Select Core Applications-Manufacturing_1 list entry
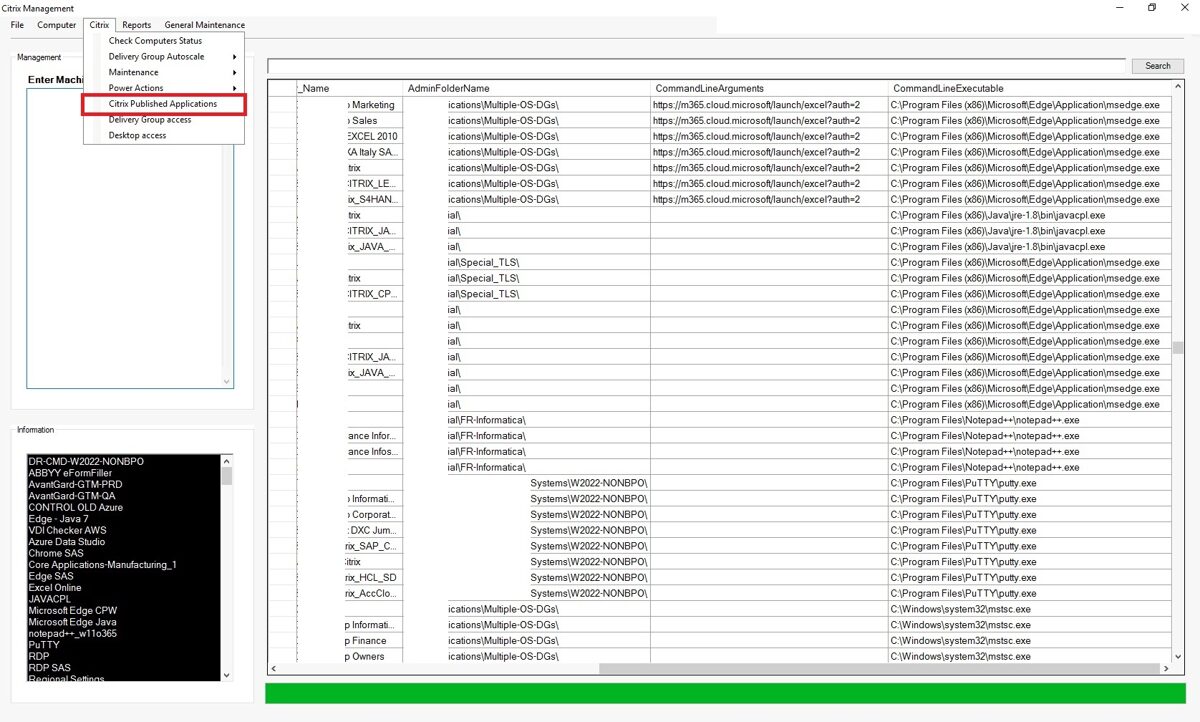Viewport: 1200px width, 722px height. (102, 565)
